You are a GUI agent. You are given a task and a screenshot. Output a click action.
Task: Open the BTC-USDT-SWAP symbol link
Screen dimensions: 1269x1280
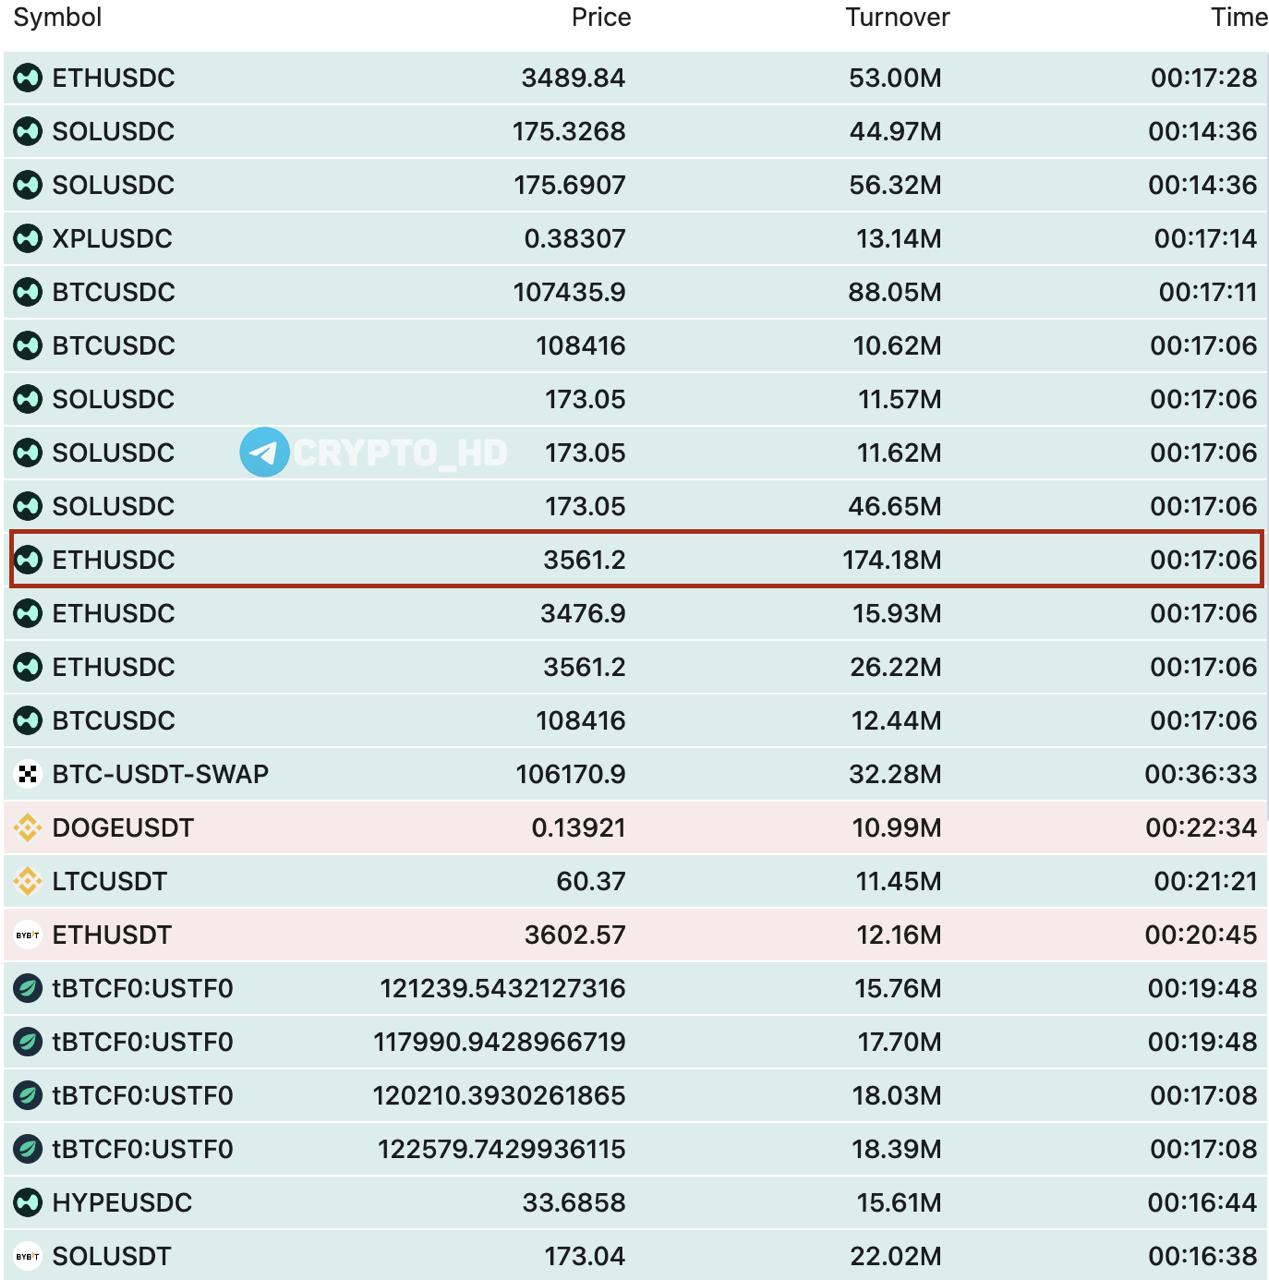(x=160, y=774)
